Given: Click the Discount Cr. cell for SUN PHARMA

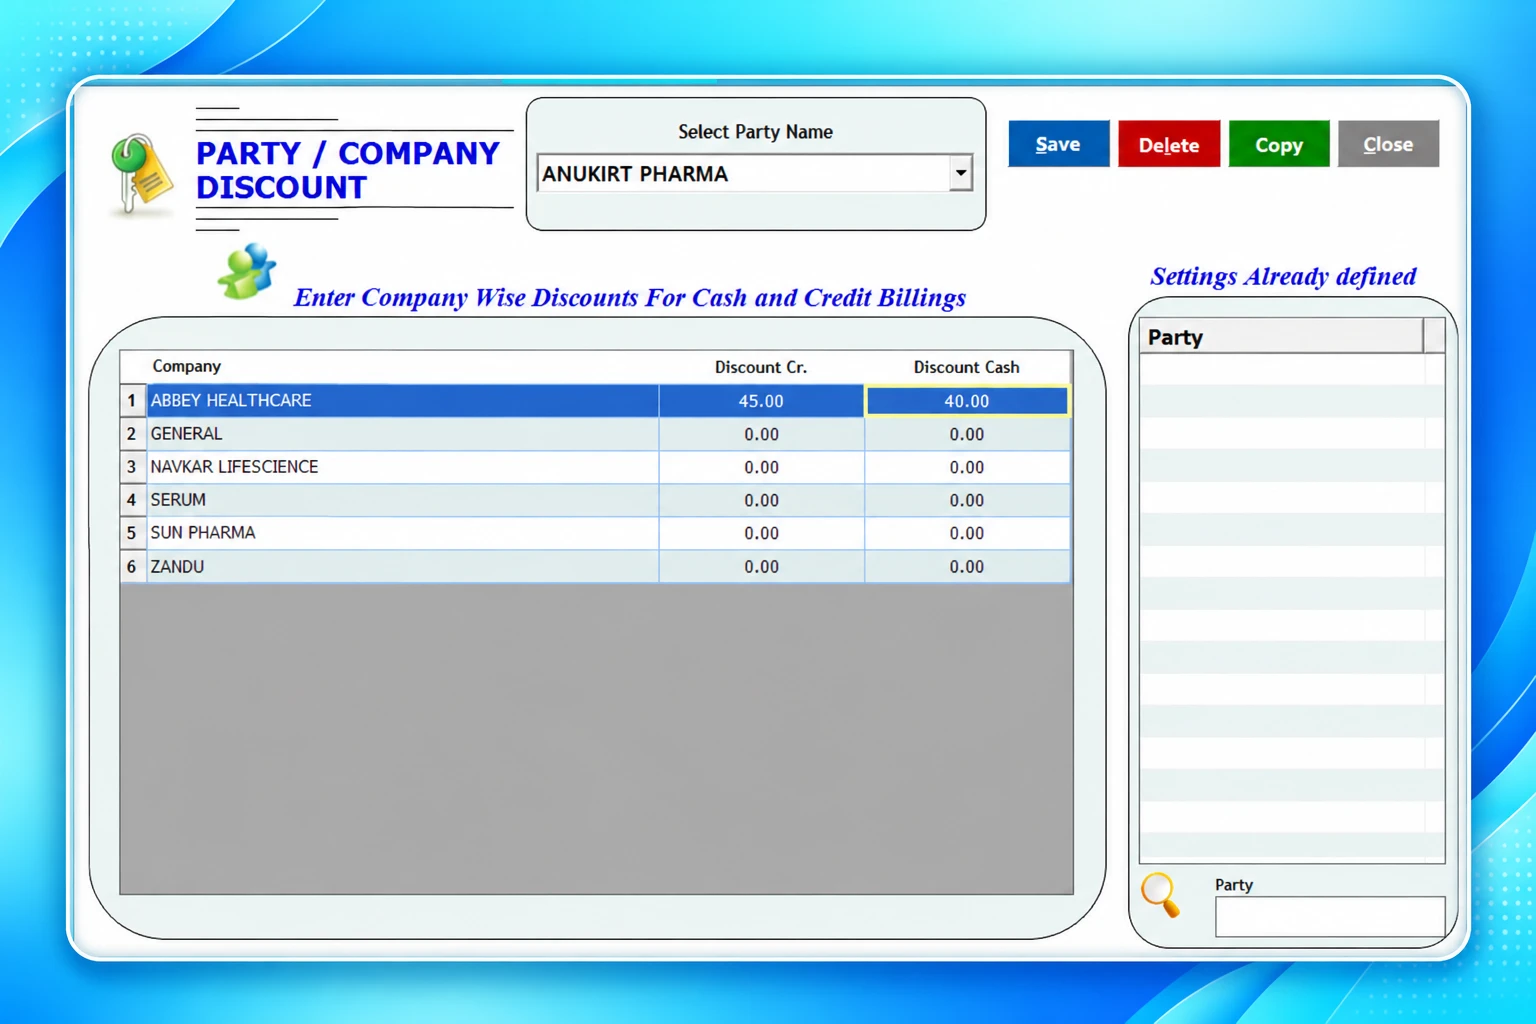Looking at the screenshot, I should pyautogui.click(x=761, y=533).
